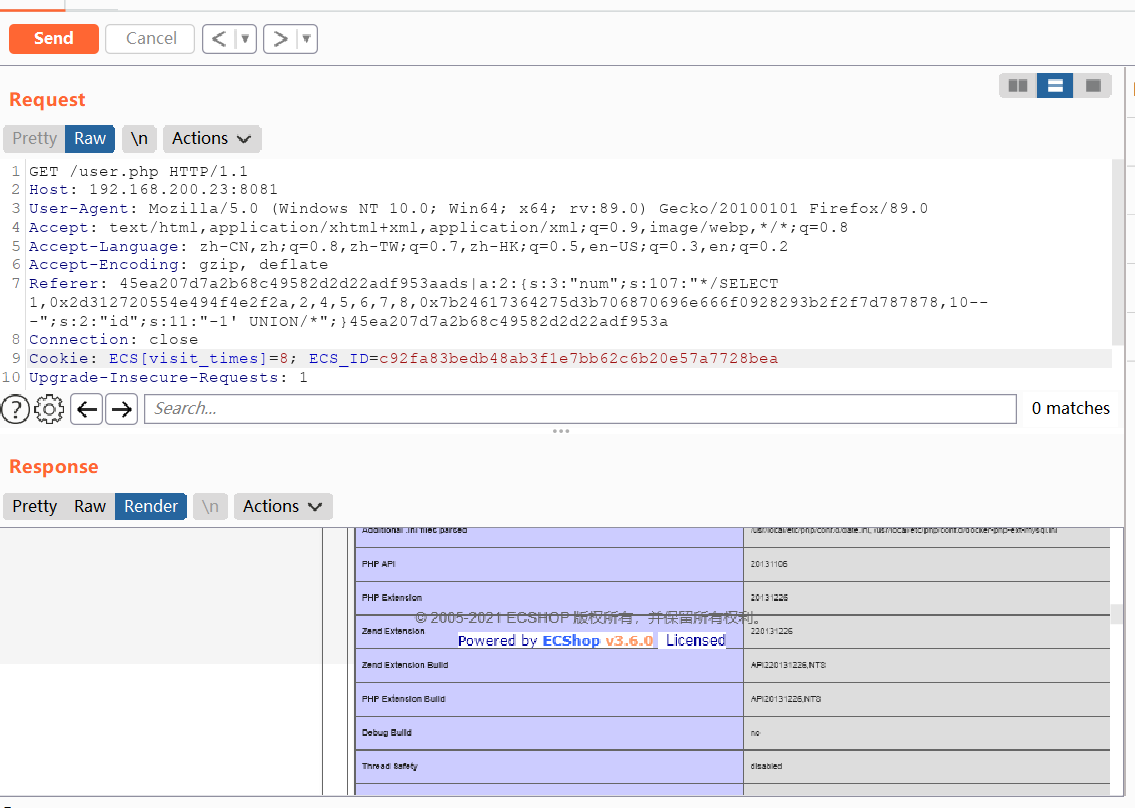Click the '0 matches' search result count
1135x808 pixels.
tap(1071, 408)
